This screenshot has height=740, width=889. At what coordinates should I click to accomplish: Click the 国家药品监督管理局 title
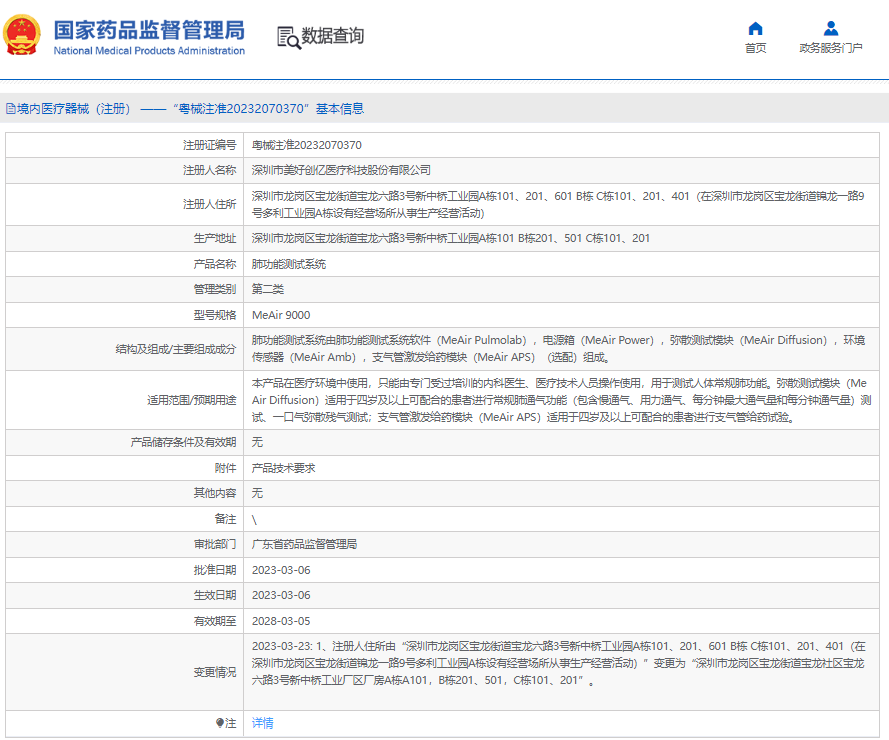click(149, 30)
